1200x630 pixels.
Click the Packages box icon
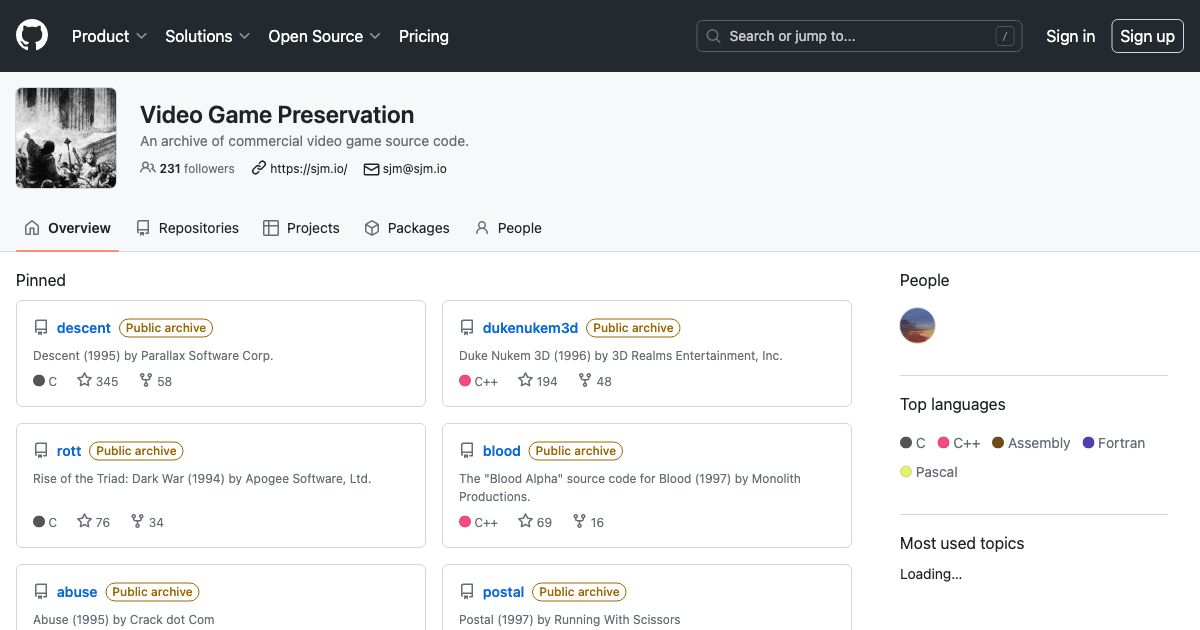tap(370, 228)
